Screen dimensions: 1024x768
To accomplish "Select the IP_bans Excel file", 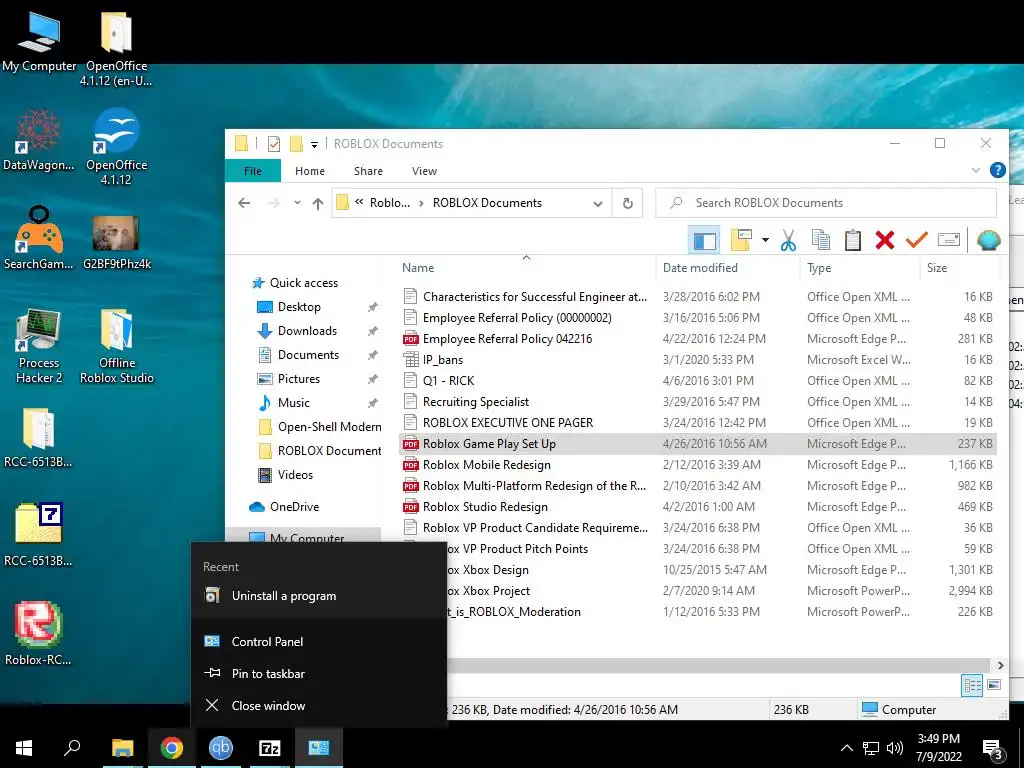I will [x=443, y=360].
